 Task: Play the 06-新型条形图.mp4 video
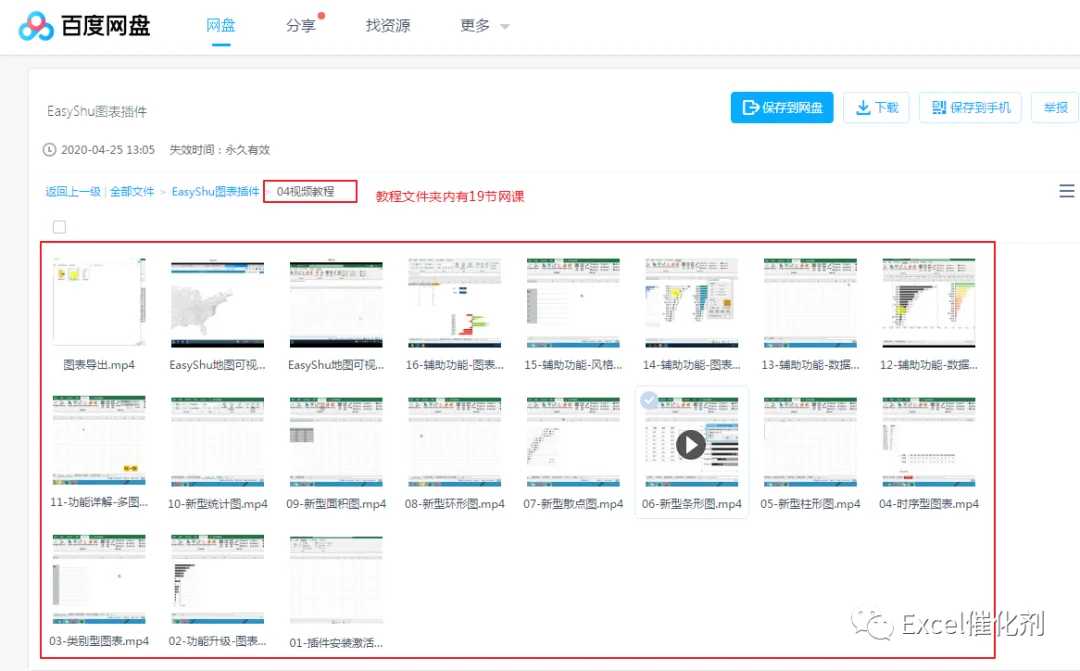point(691,444)
